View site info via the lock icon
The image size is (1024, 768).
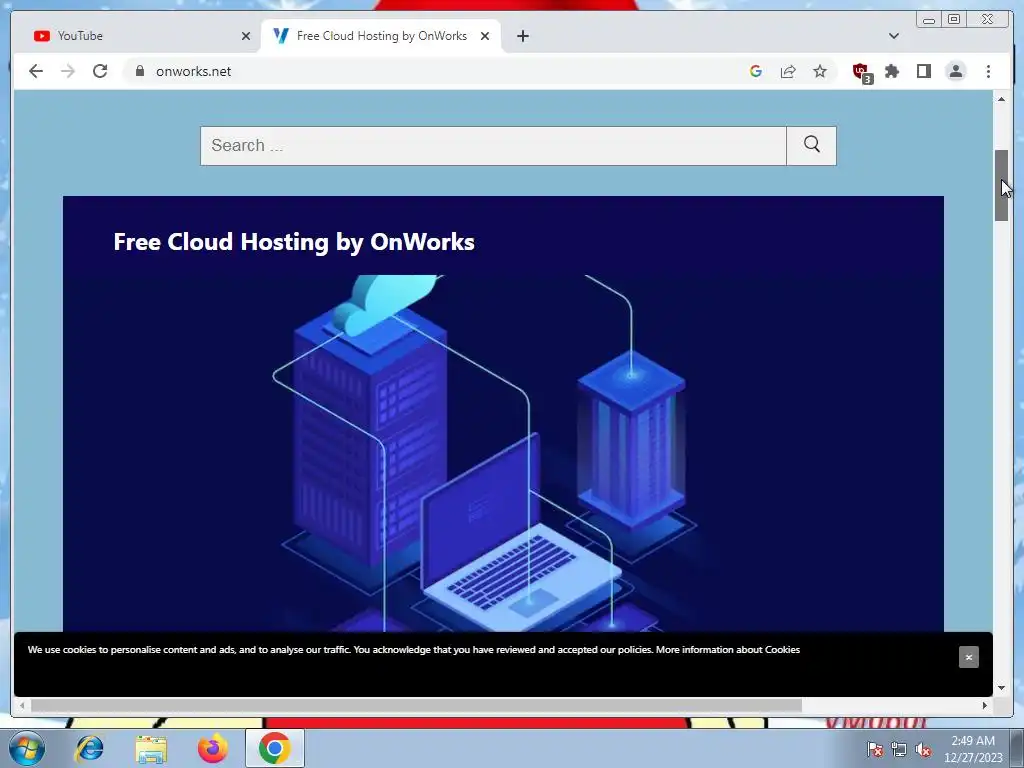(x=140, y=71)
